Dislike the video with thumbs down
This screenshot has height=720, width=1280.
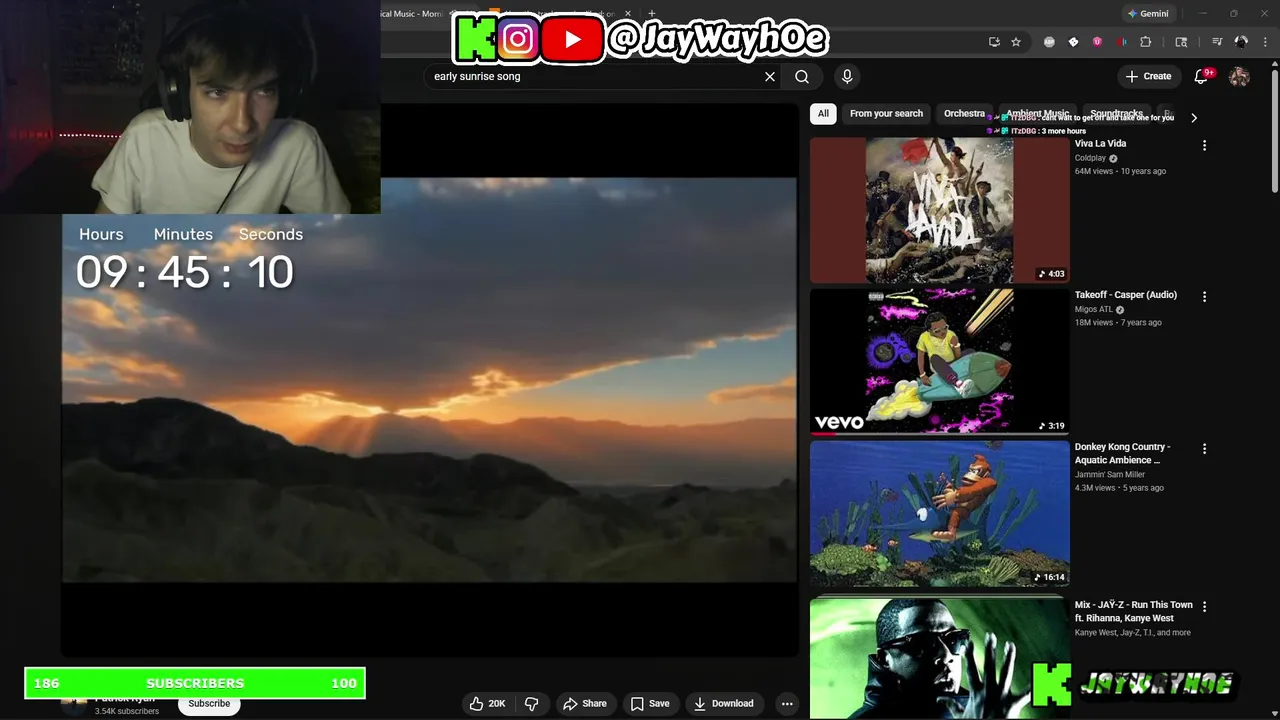532,703
